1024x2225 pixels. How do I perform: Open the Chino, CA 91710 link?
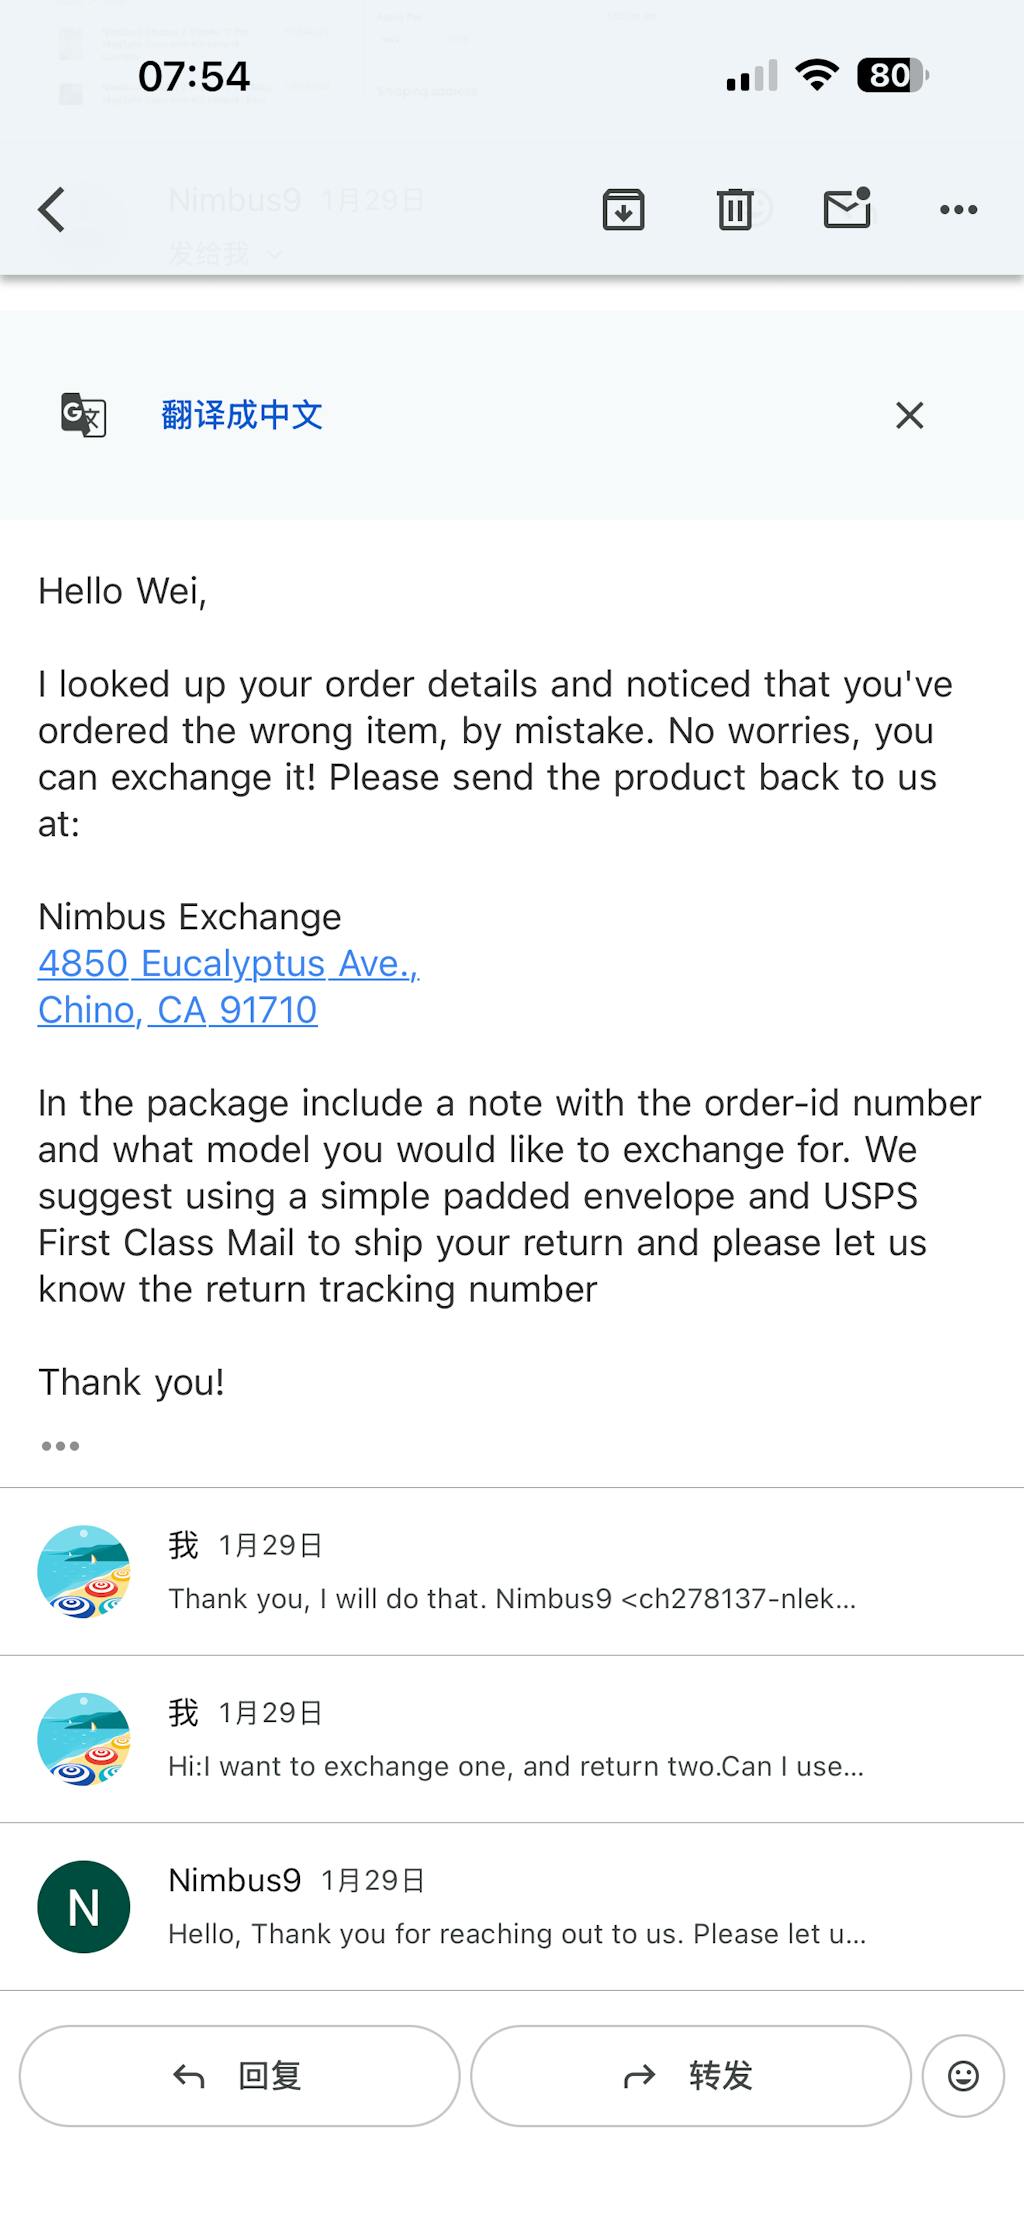tap(177, 1010)
